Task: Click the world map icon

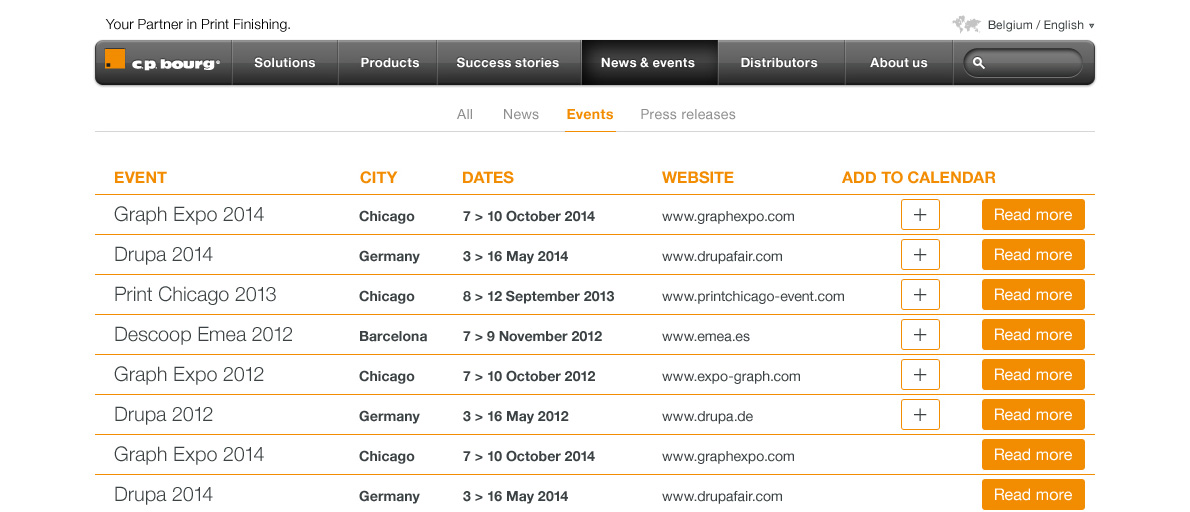Action: coord(966,25)
